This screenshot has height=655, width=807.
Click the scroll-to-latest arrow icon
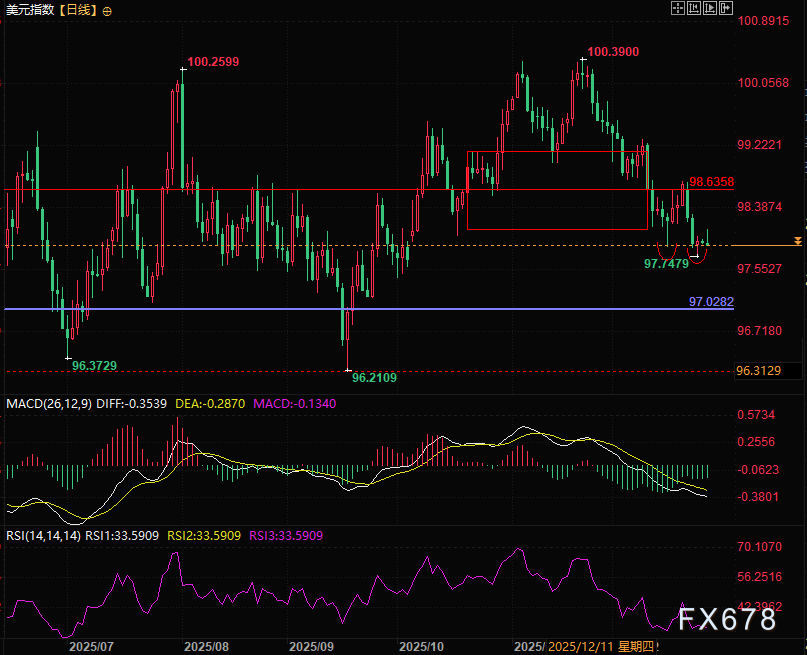coord(728,8)
